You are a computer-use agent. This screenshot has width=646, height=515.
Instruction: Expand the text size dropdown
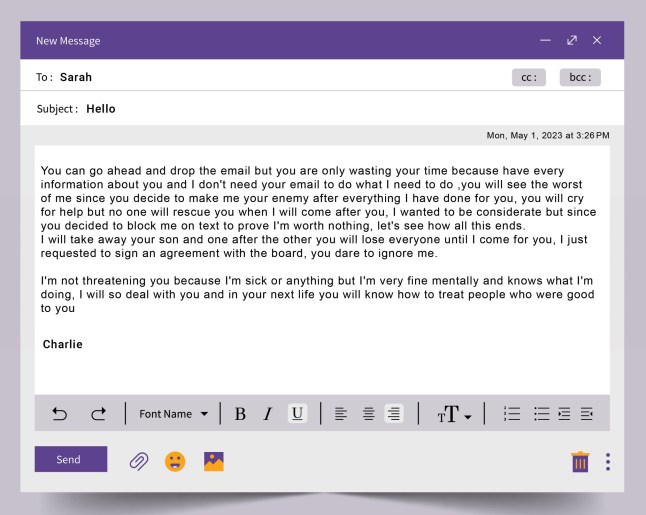(x=454, y=414)
